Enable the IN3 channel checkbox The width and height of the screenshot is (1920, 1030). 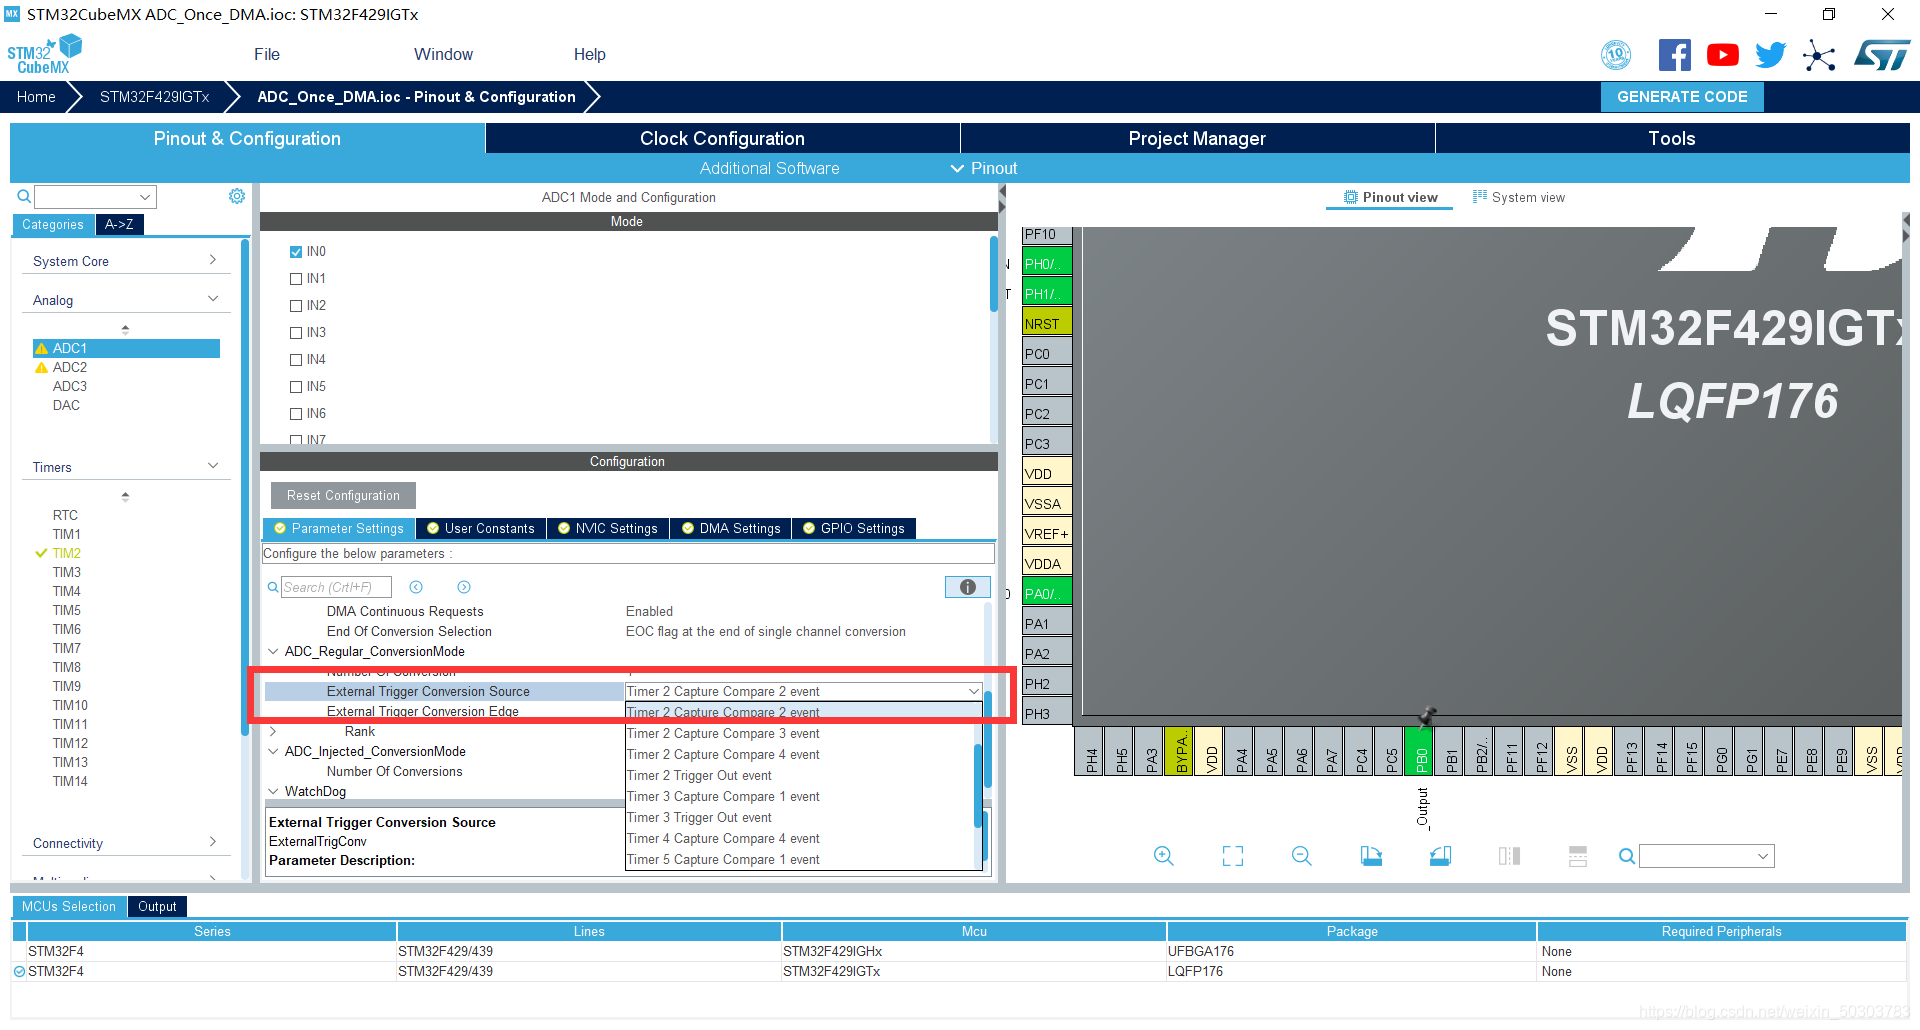click(x=296, y=333)
